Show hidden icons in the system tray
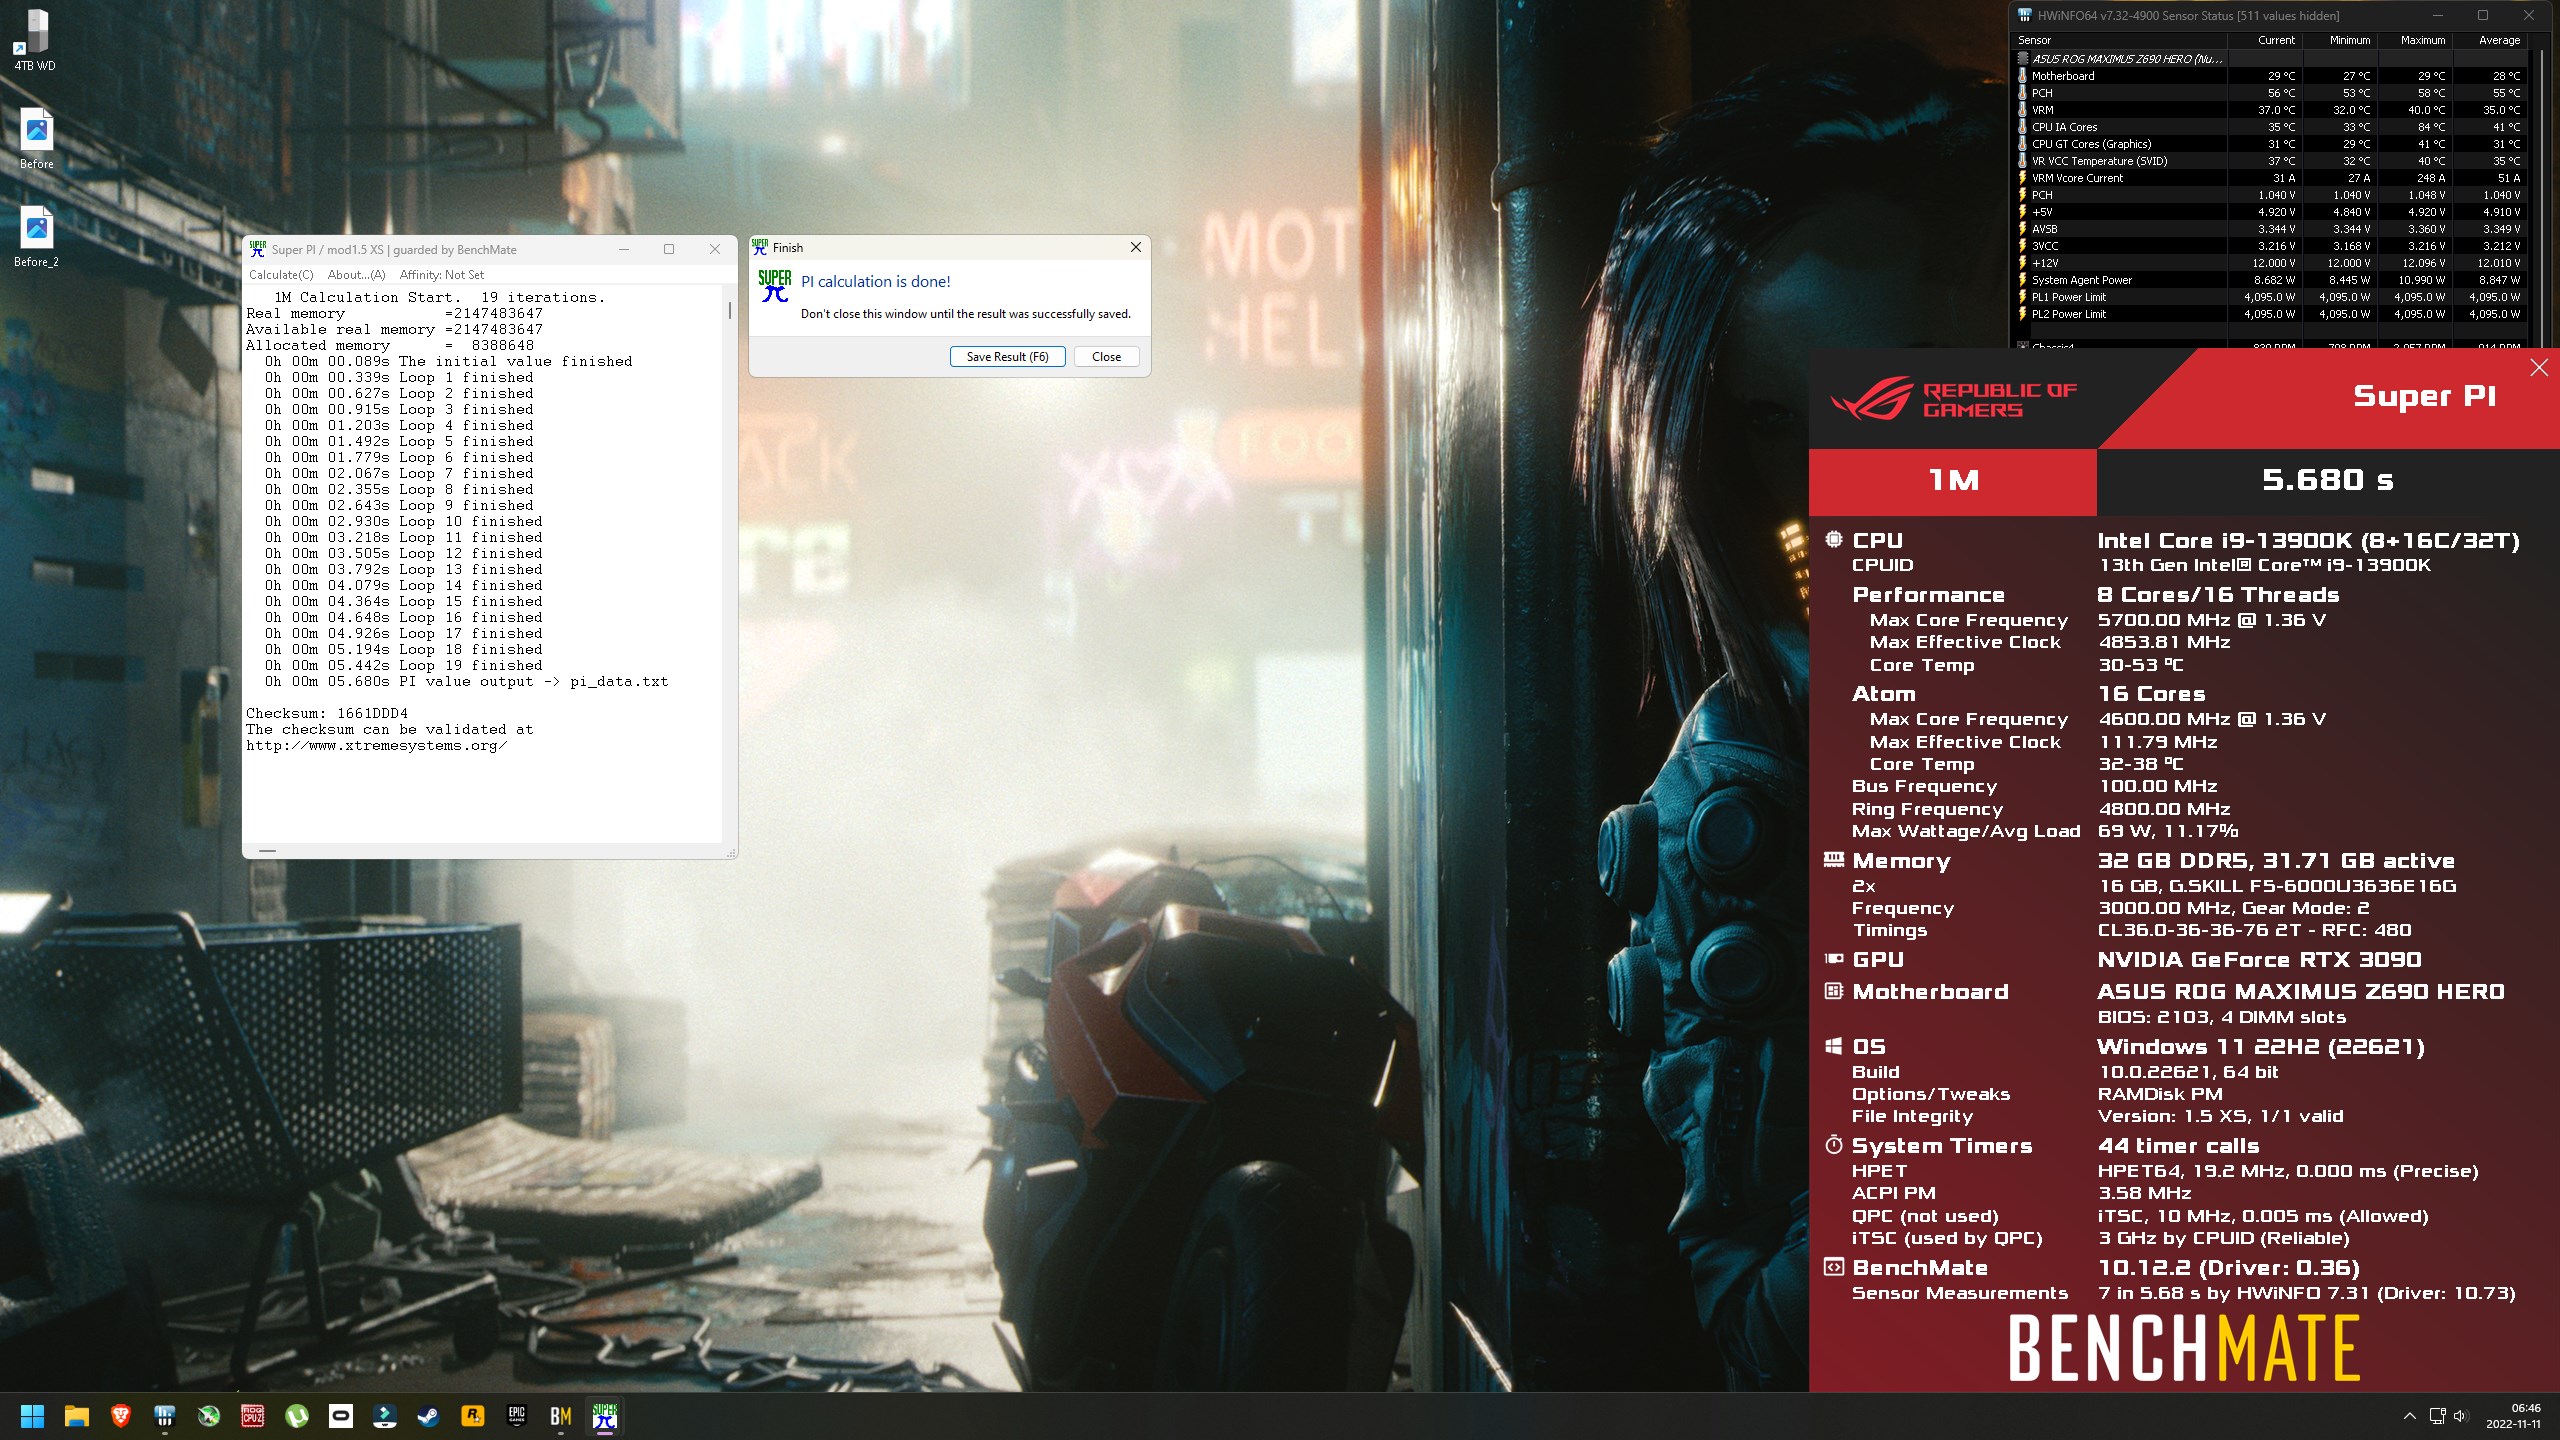2560x1440 pixels. pos(2410,1416)
